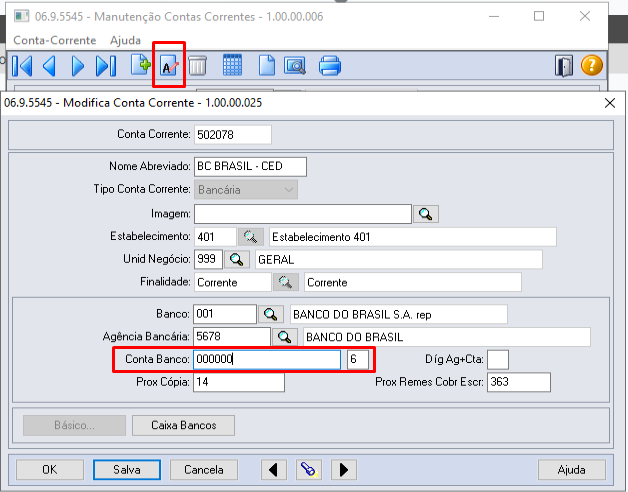The width and height of the screenshot is (628, 492).
Task: Open Agência Bancária lookup magnifier
Action: (x=285, y=337)
